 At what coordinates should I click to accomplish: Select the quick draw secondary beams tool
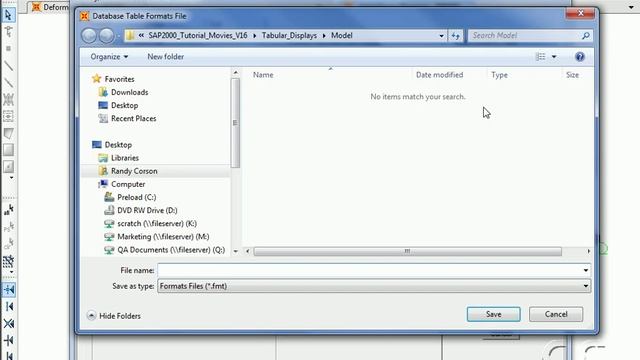(x=8, y=116)
